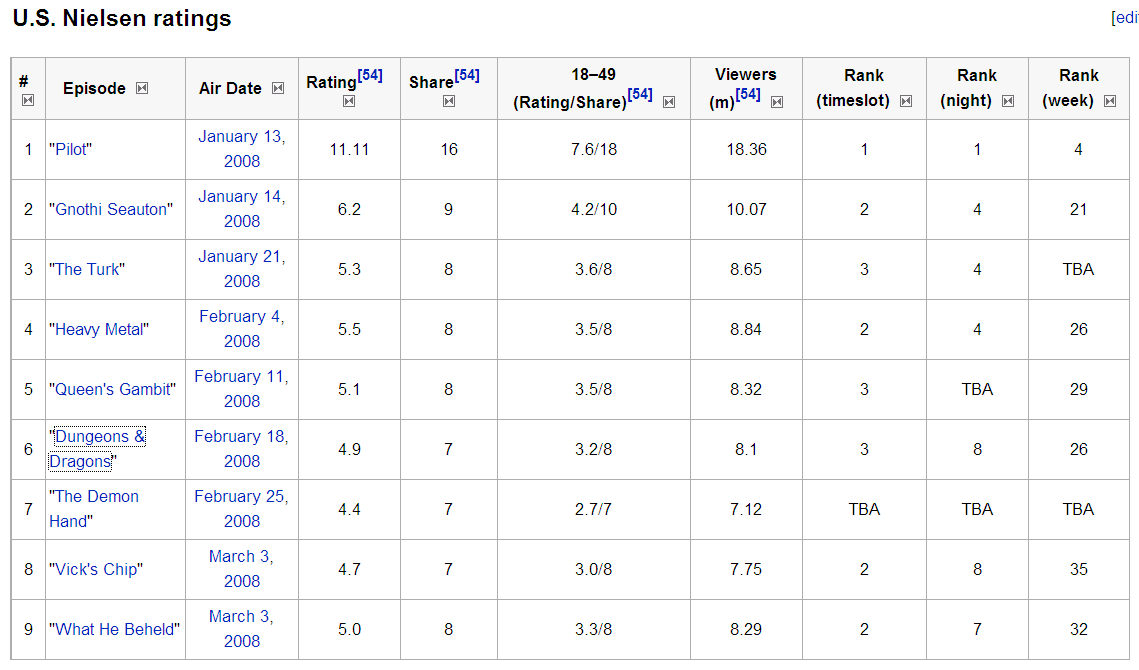Select the 8.65 viewers cell
Screen dimensions: 1139x670
click(x=747, y=270)
